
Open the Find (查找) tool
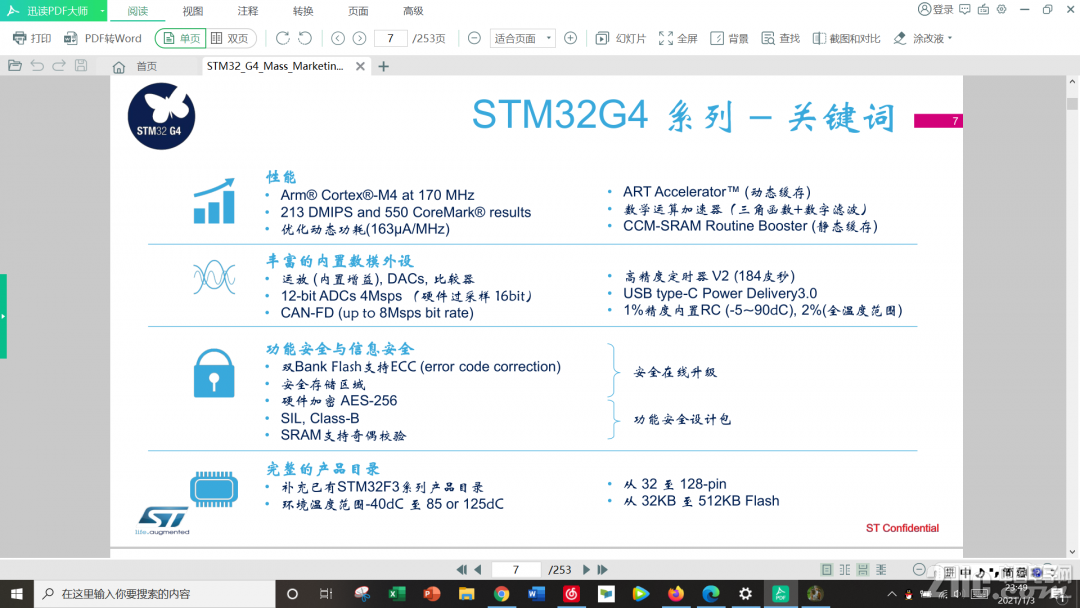point(780,39)
